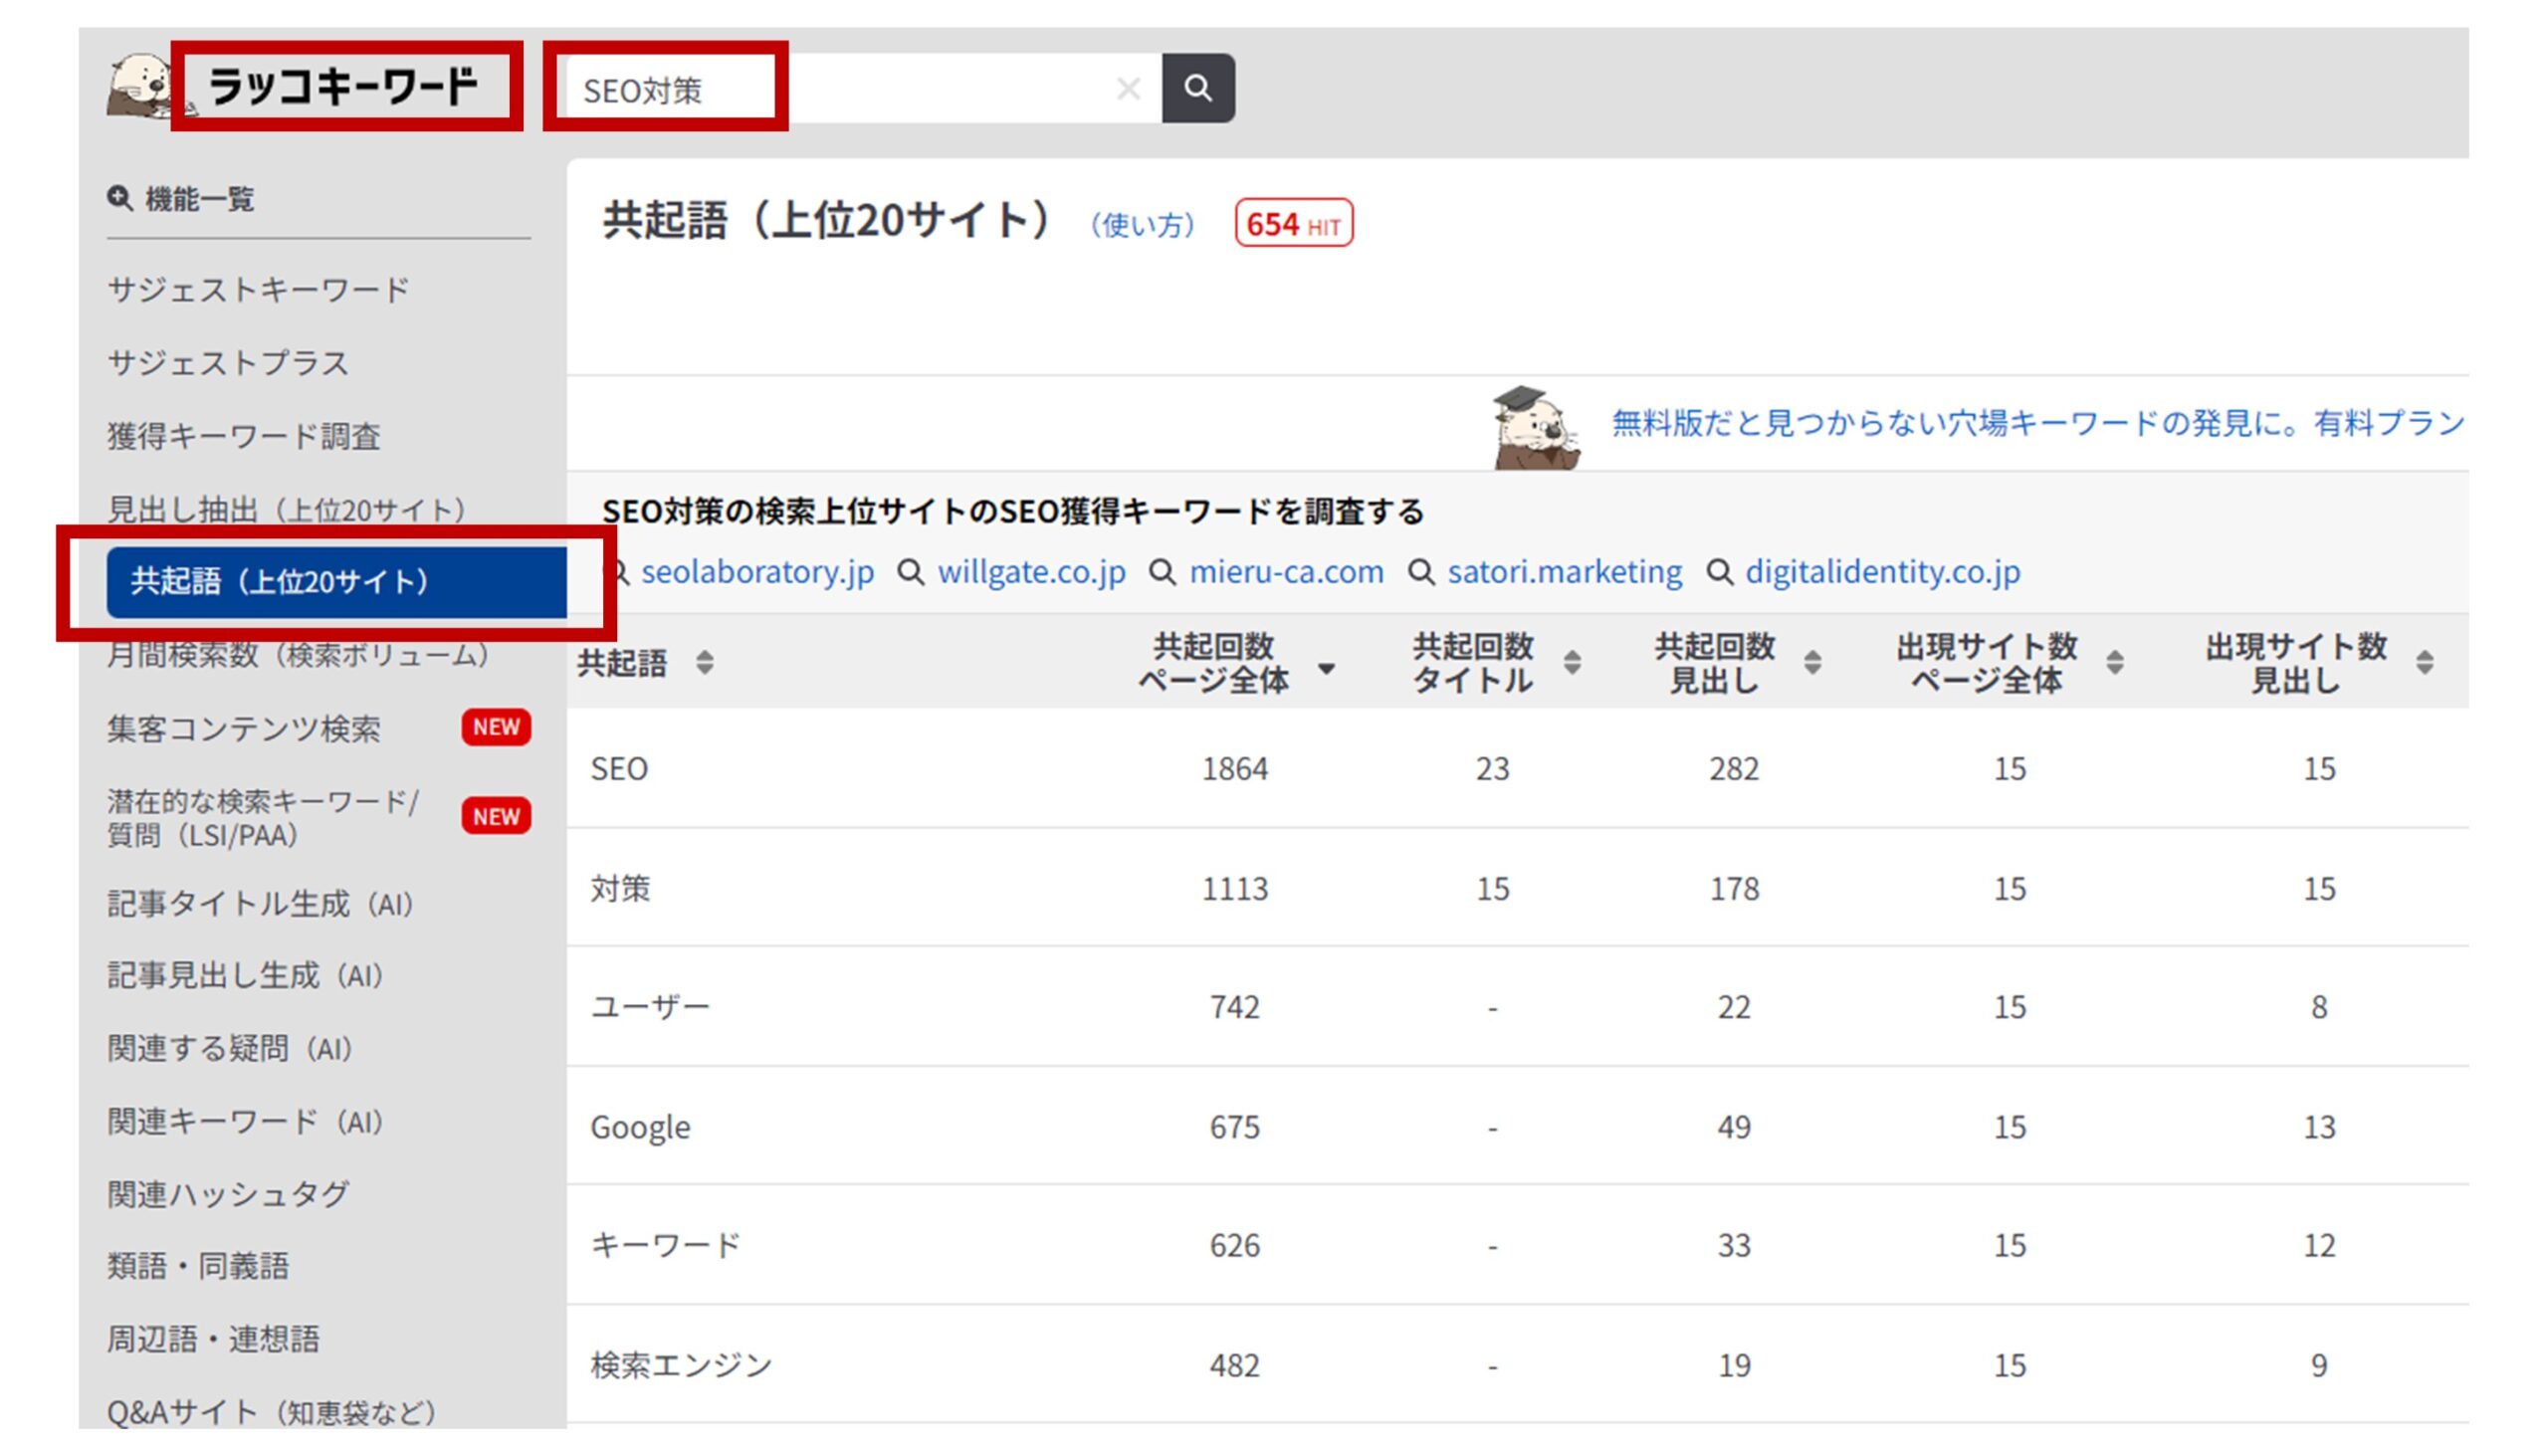
Task: Click value 1864 in SEO row
Action: coord(1235,769)
